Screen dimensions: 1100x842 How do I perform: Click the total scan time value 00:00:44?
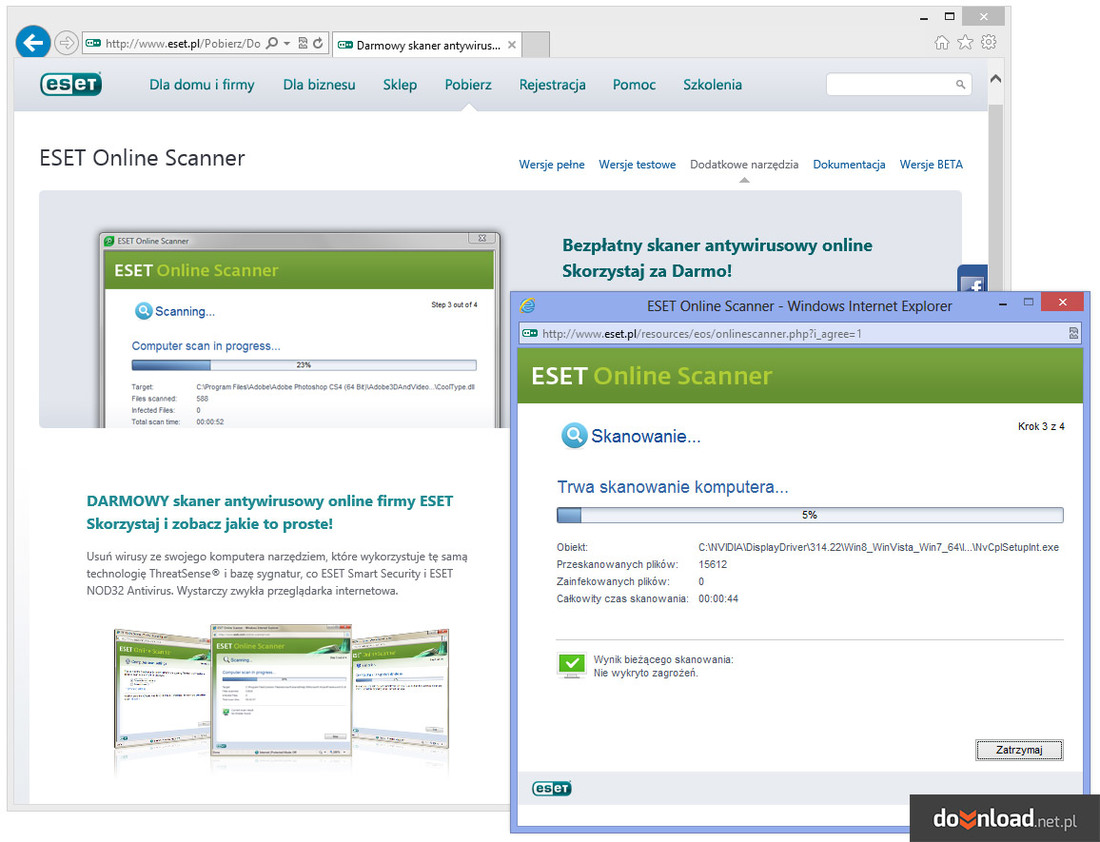pos(718,599)
